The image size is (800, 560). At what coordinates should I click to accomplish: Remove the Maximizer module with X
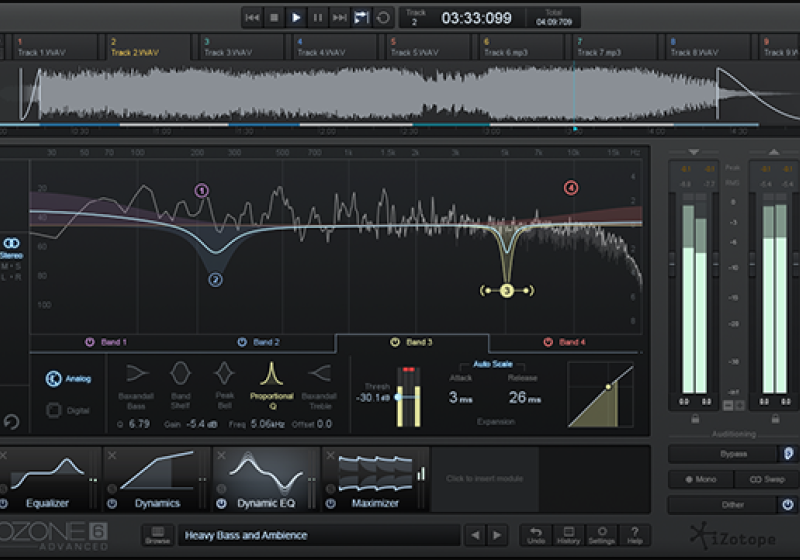(331, 455)
